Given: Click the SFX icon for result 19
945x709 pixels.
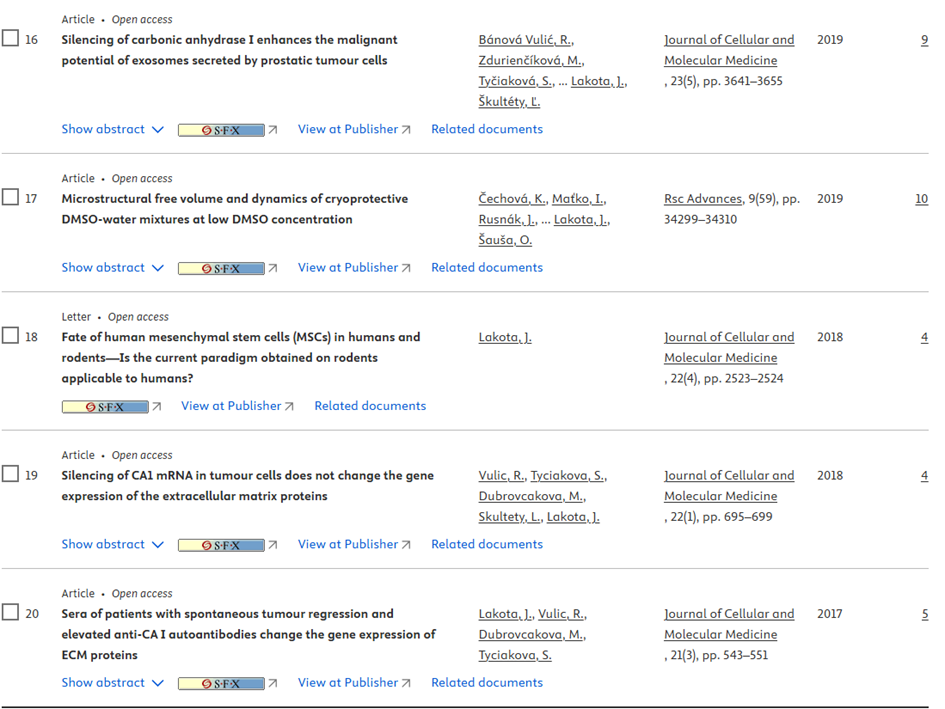Looking at the screenshot, I should point(221,545).
